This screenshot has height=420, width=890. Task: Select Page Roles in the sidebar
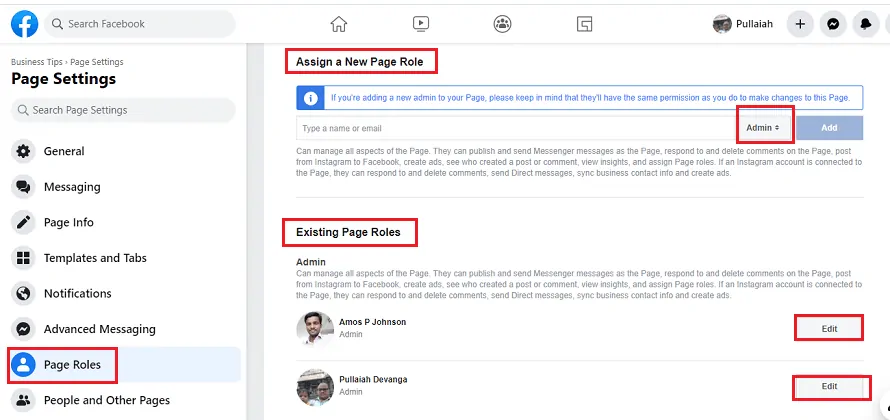tap(72, 365)
